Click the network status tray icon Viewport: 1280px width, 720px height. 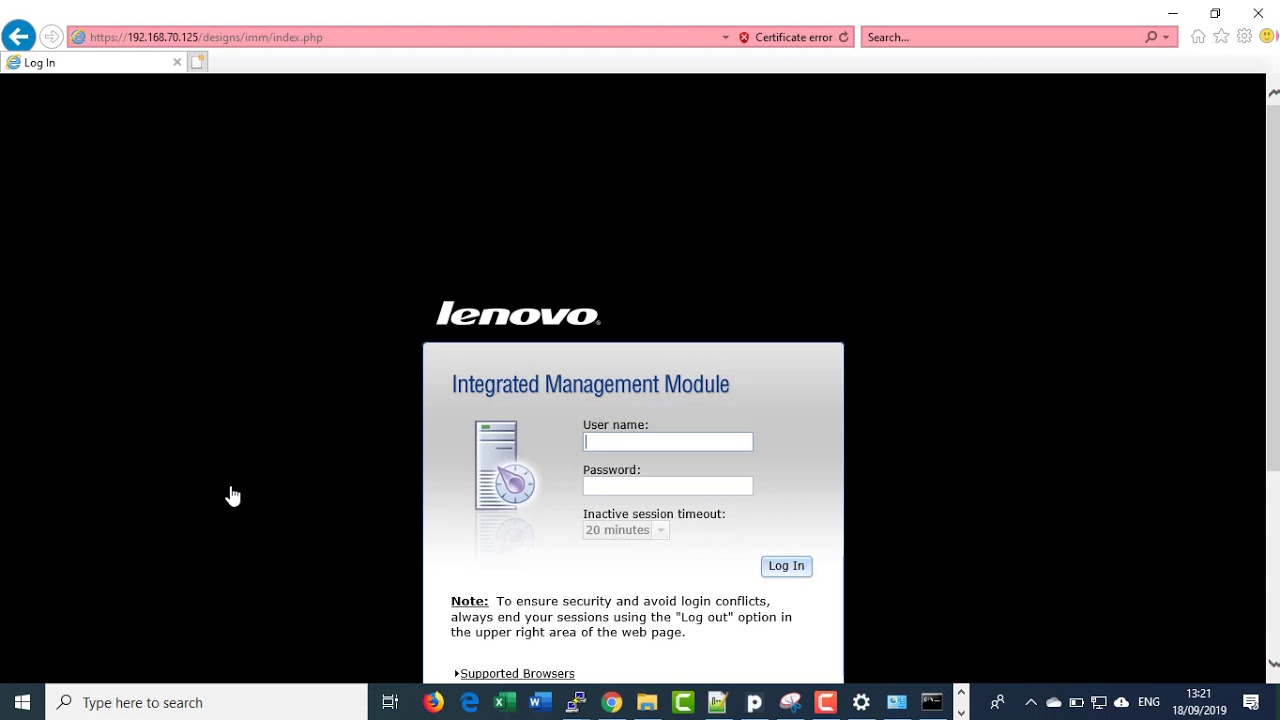click(1099, 702)
